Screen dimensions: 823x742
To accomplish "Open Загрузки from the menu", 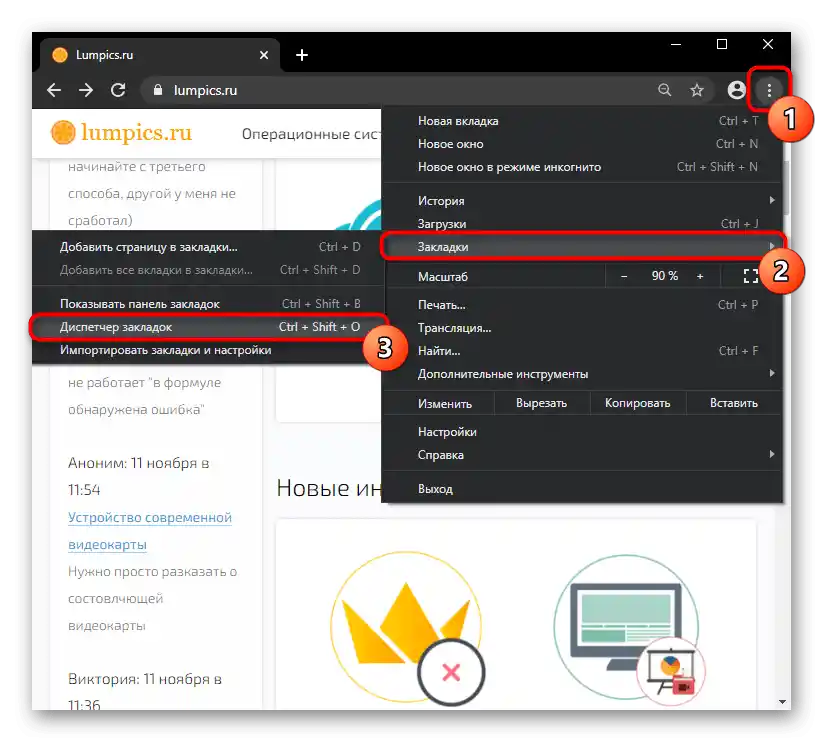I will pyautogui.click(x=583, y=224).
